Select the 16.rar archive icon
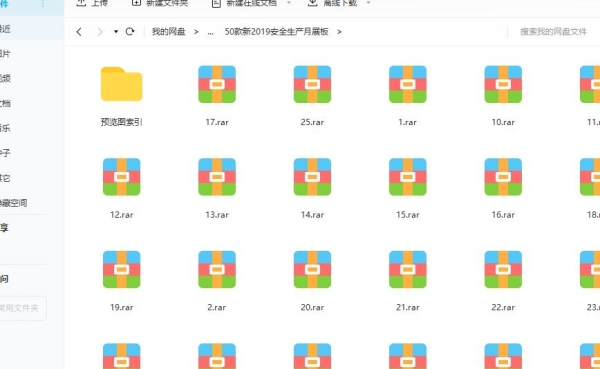Viewport: 600px width, 369px height. [503, 177]
